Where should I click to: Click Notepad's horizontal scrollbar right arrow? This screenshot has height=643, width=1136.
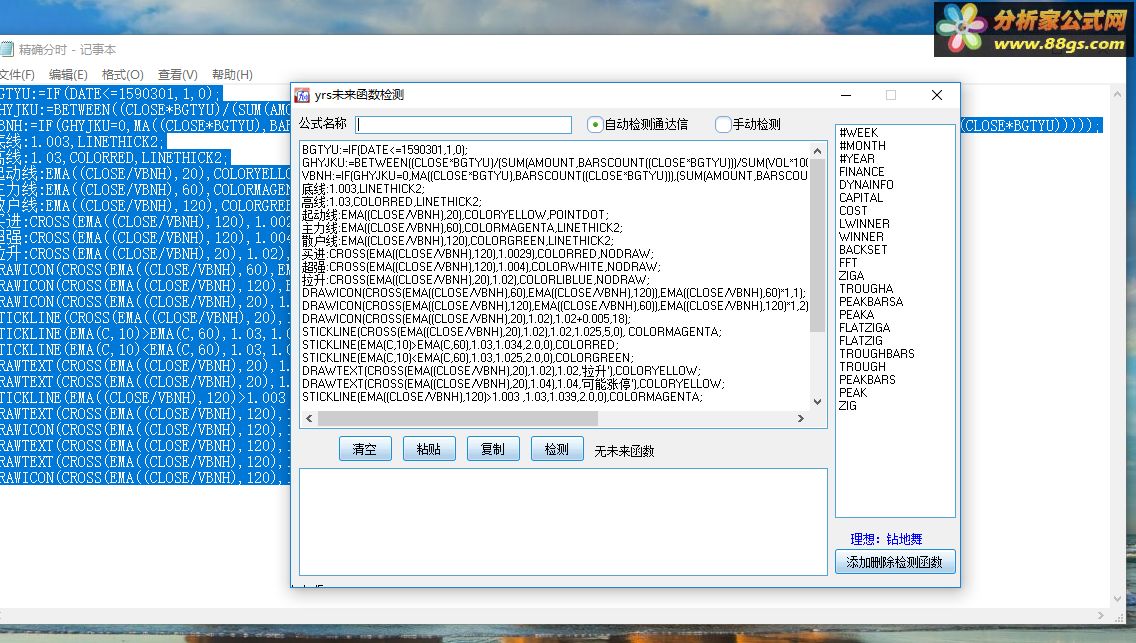click(x=1100, y=615)
